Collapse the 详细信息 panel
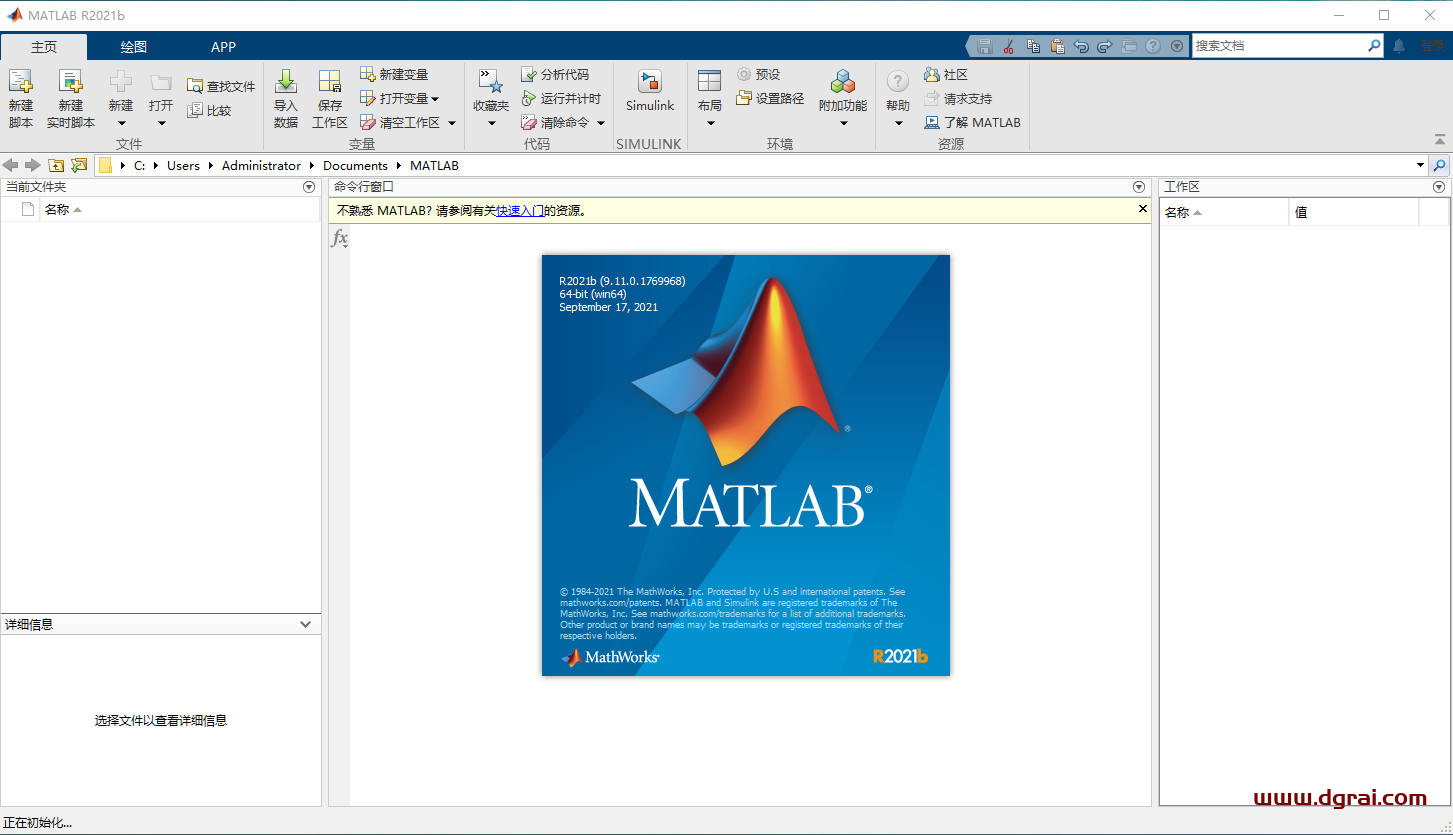The width and height of the screenshot is (1453, 835). (x=305, y=623)
